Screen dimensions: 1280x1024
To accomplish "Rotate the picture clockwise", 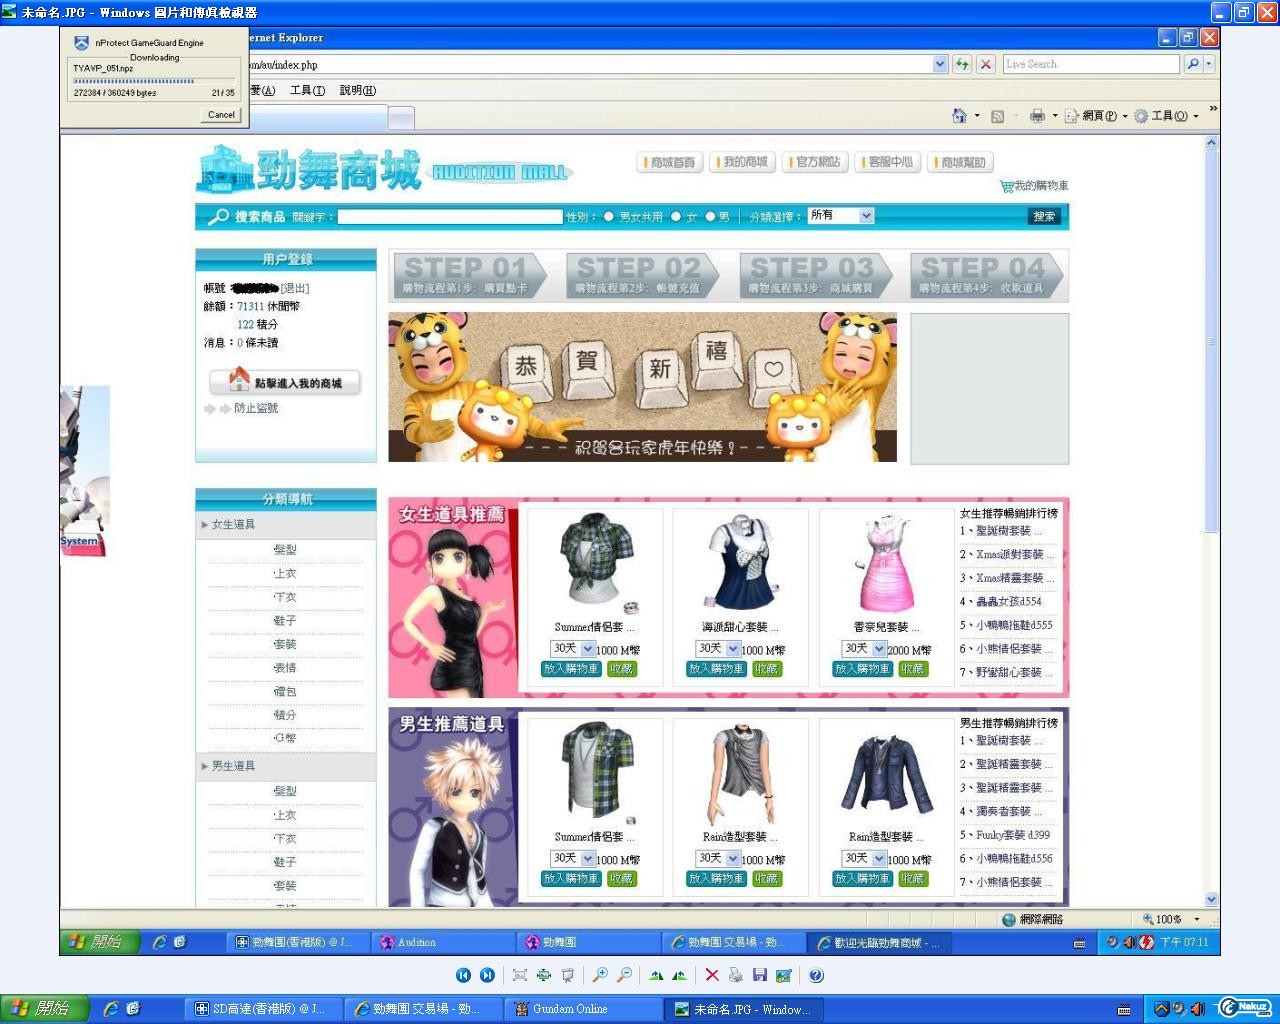I will coord(656,975).
